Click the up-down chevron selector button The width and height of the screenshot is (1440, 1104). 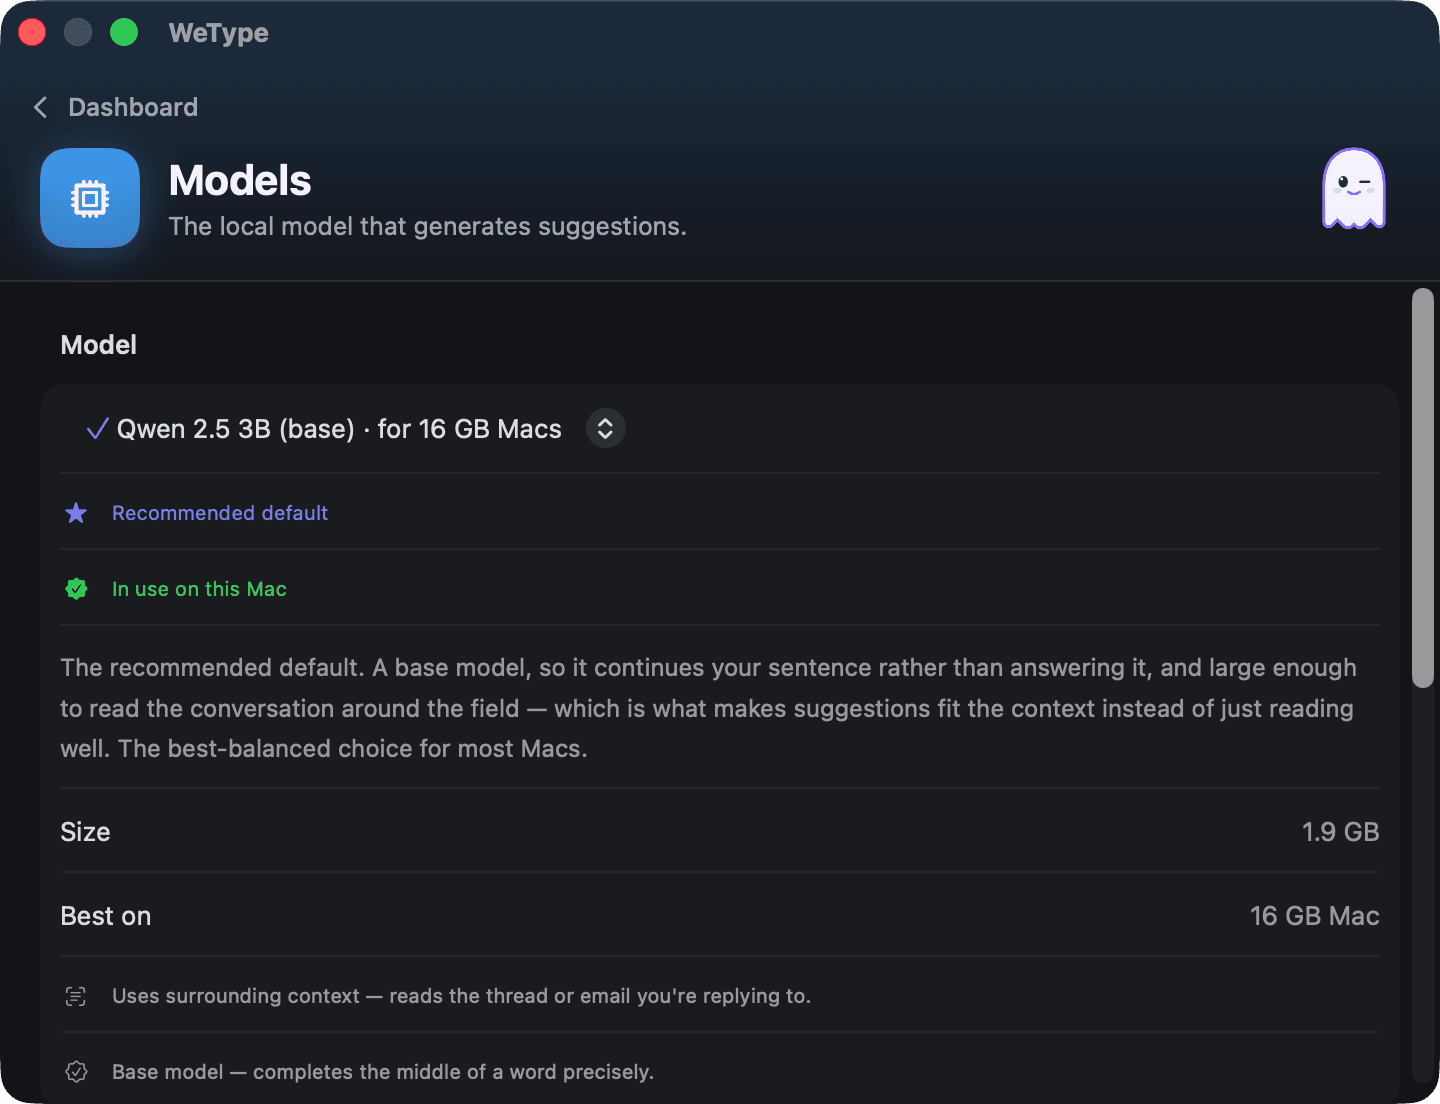605,429
